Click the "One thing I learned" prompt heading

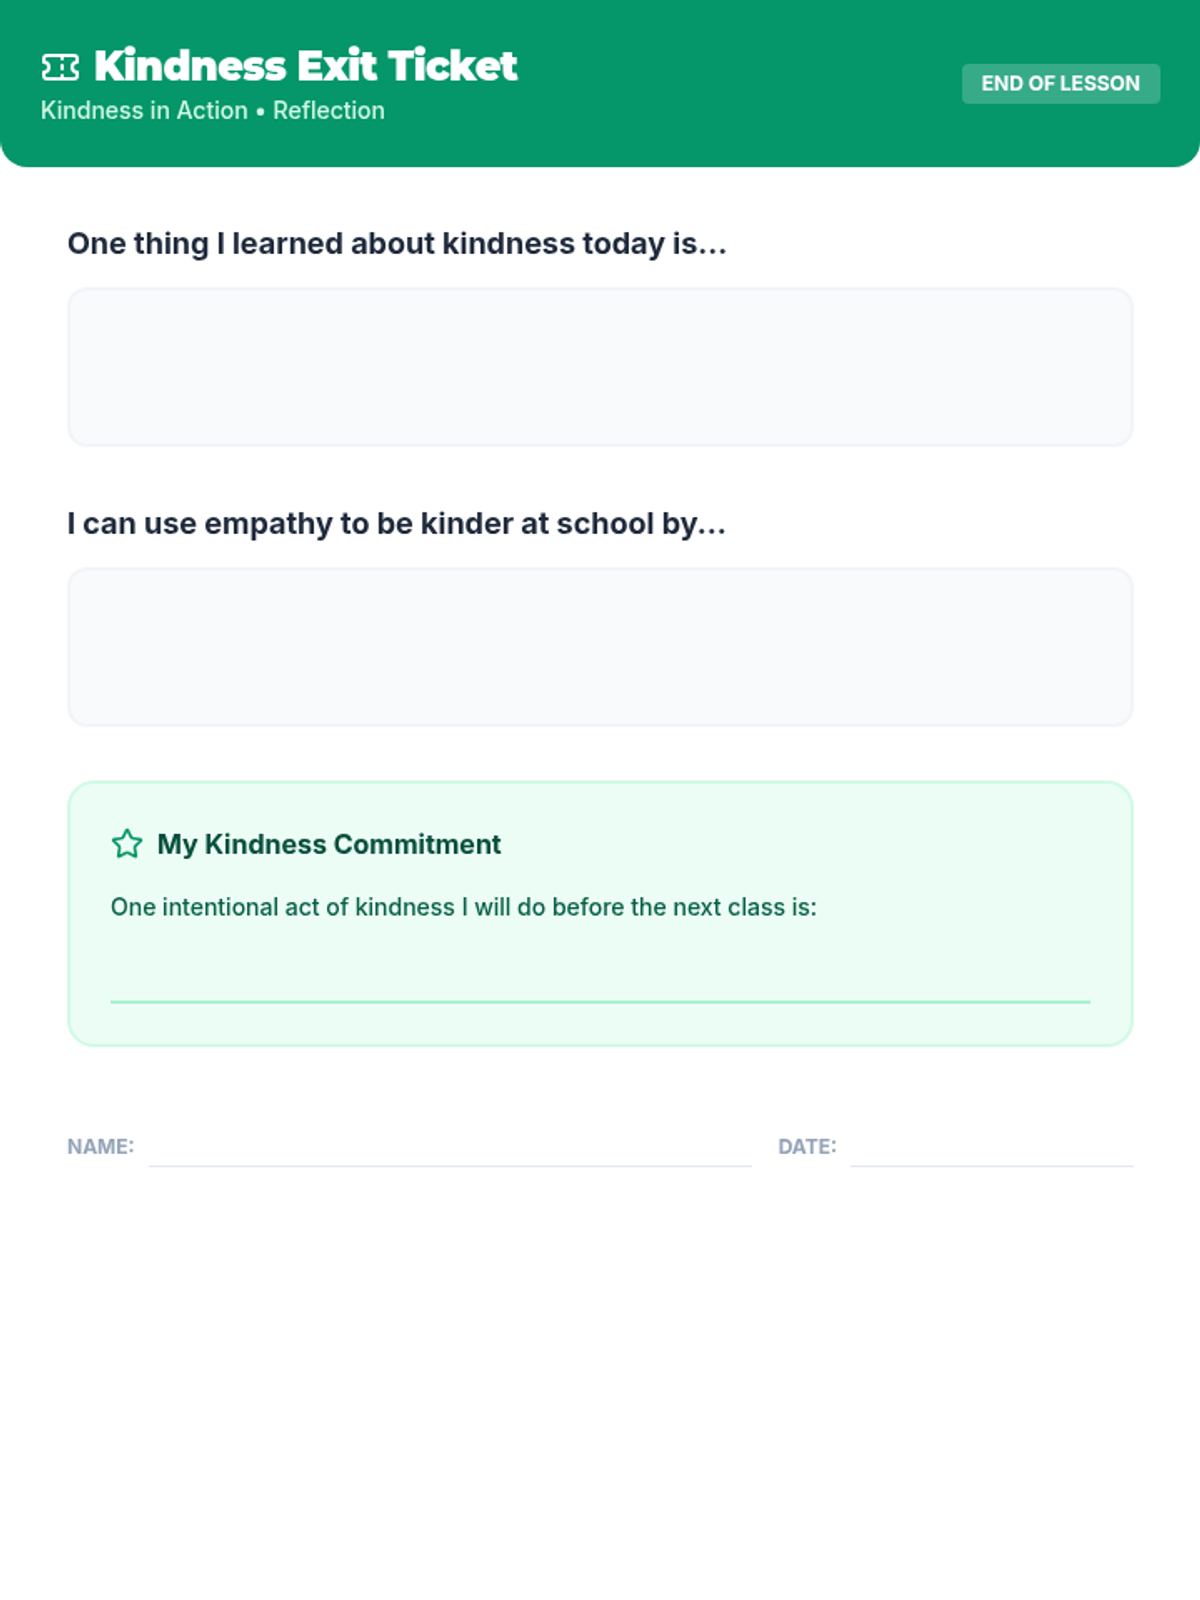pyautogui.click(x=396, y=244)
